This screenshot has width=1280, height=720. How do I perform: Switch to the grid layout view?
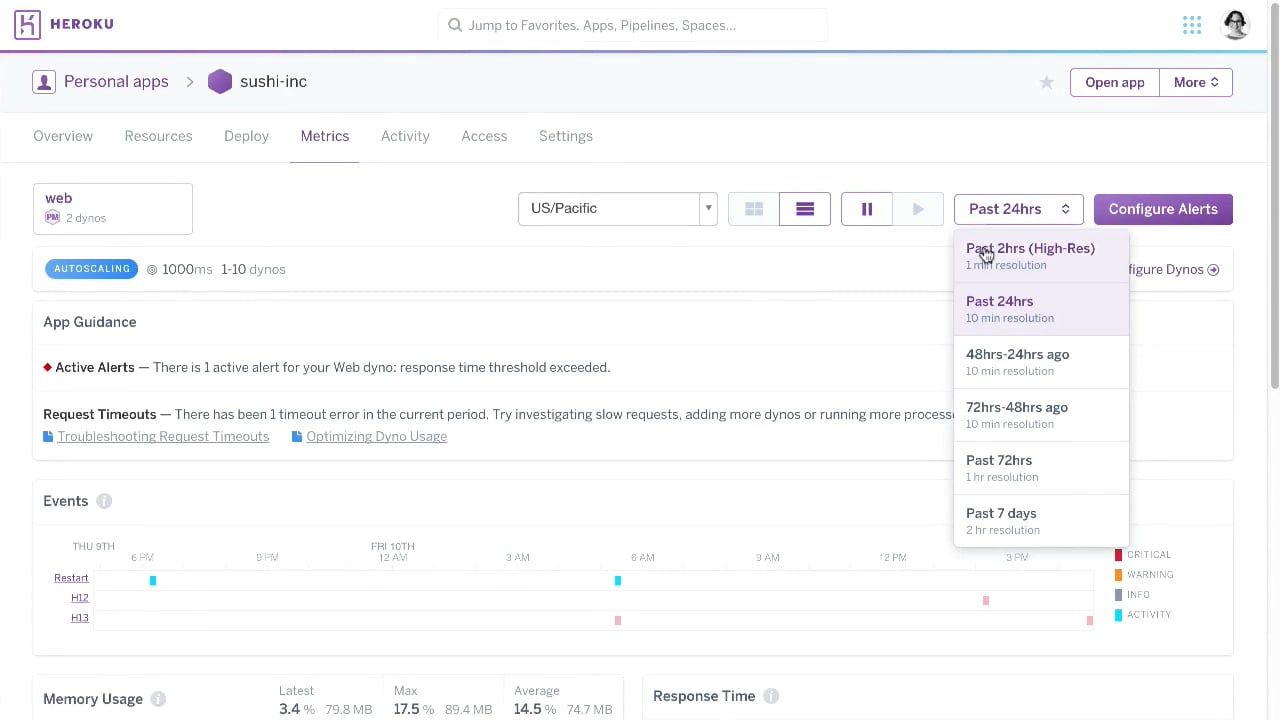tap(754, 209)
